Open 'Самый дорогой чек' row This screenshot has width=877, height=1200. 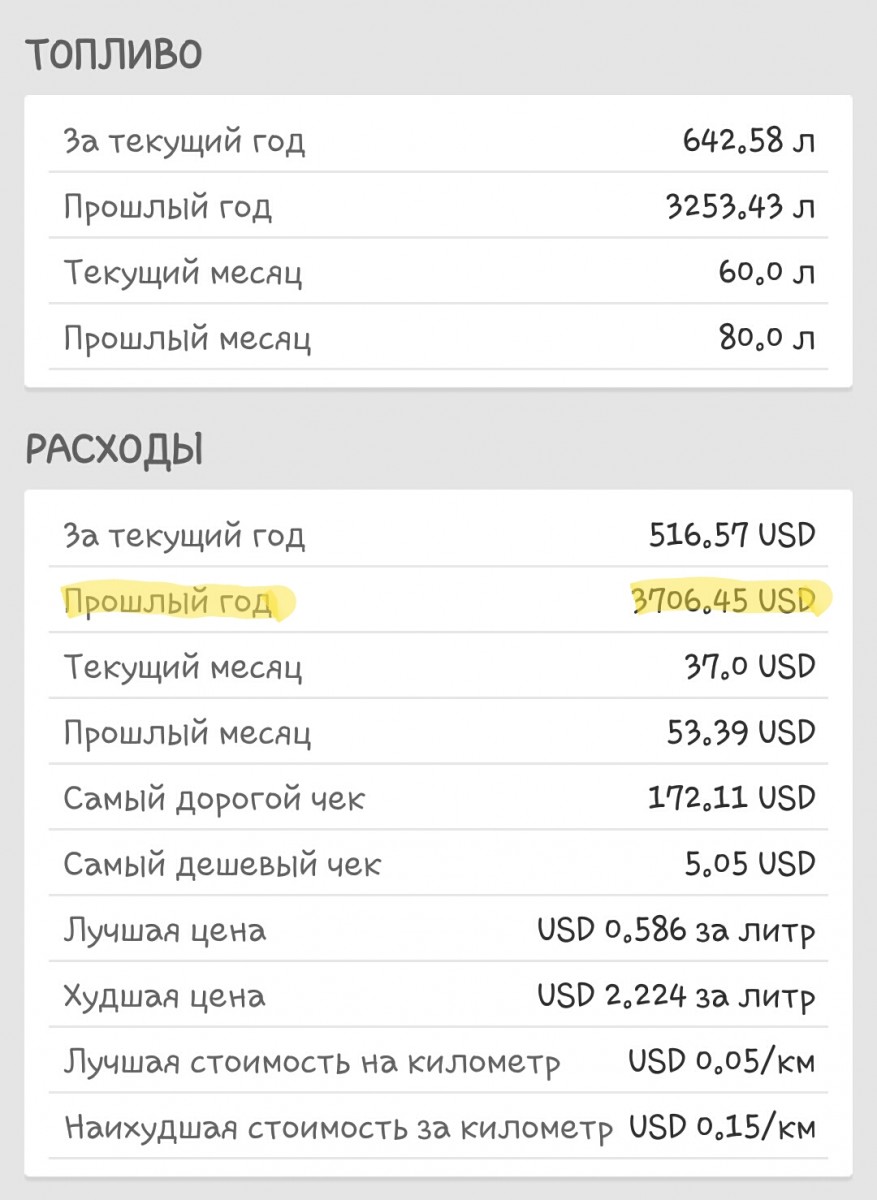pyautogui.click(x=438, y=799)
